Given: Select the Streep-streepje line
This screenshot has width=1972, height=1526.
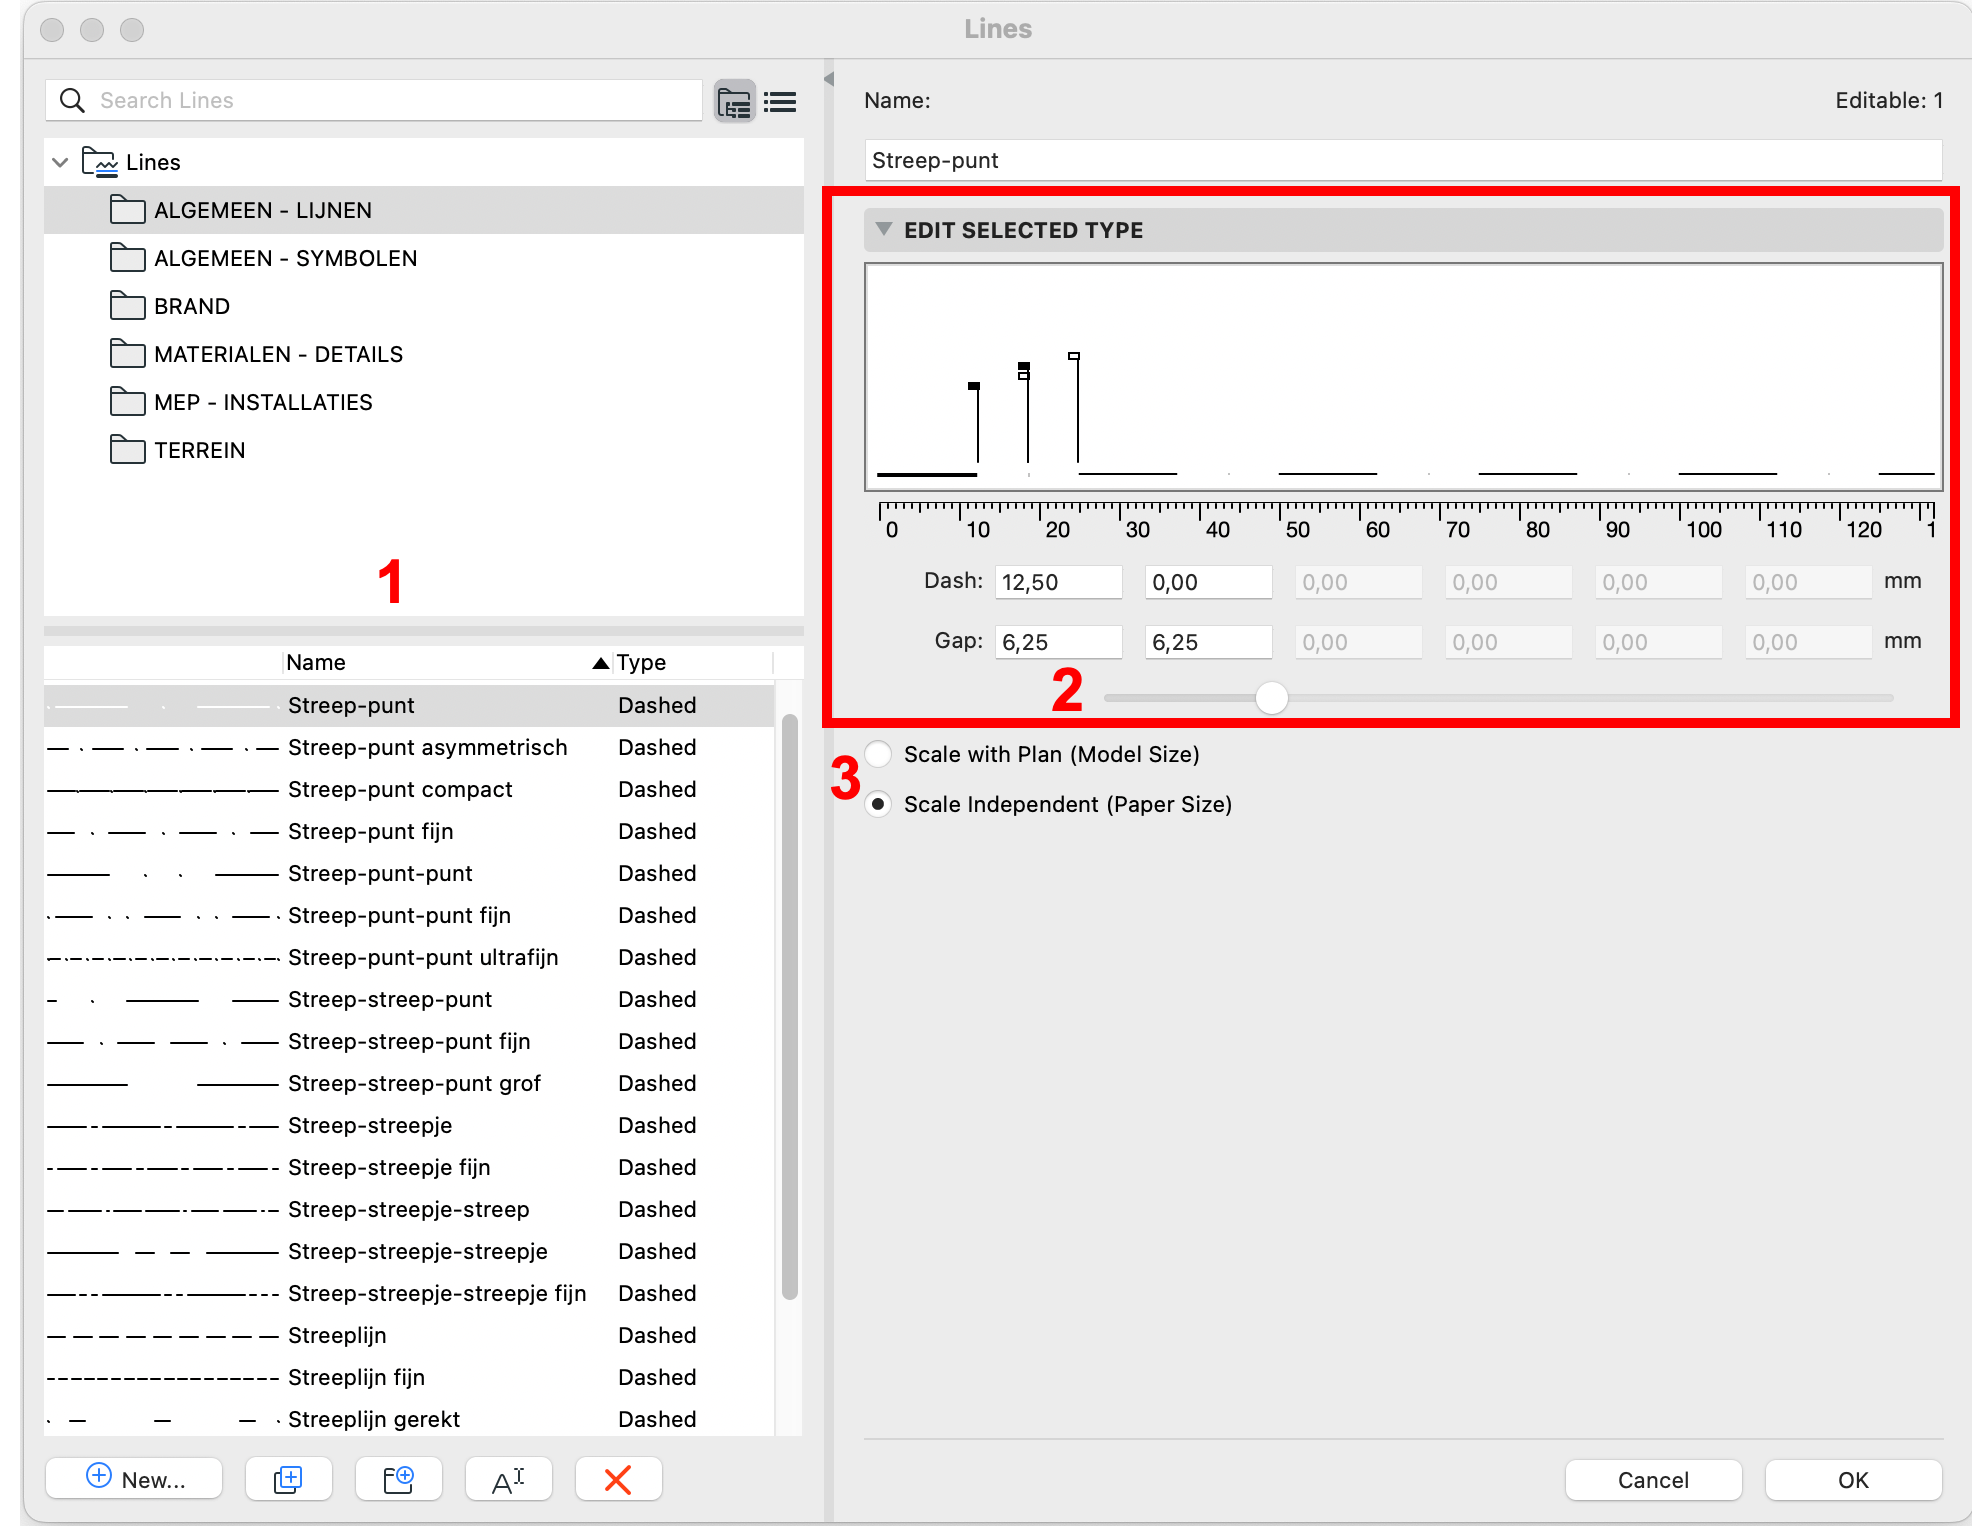Looking at the screenshot, I should [409, 1125].
